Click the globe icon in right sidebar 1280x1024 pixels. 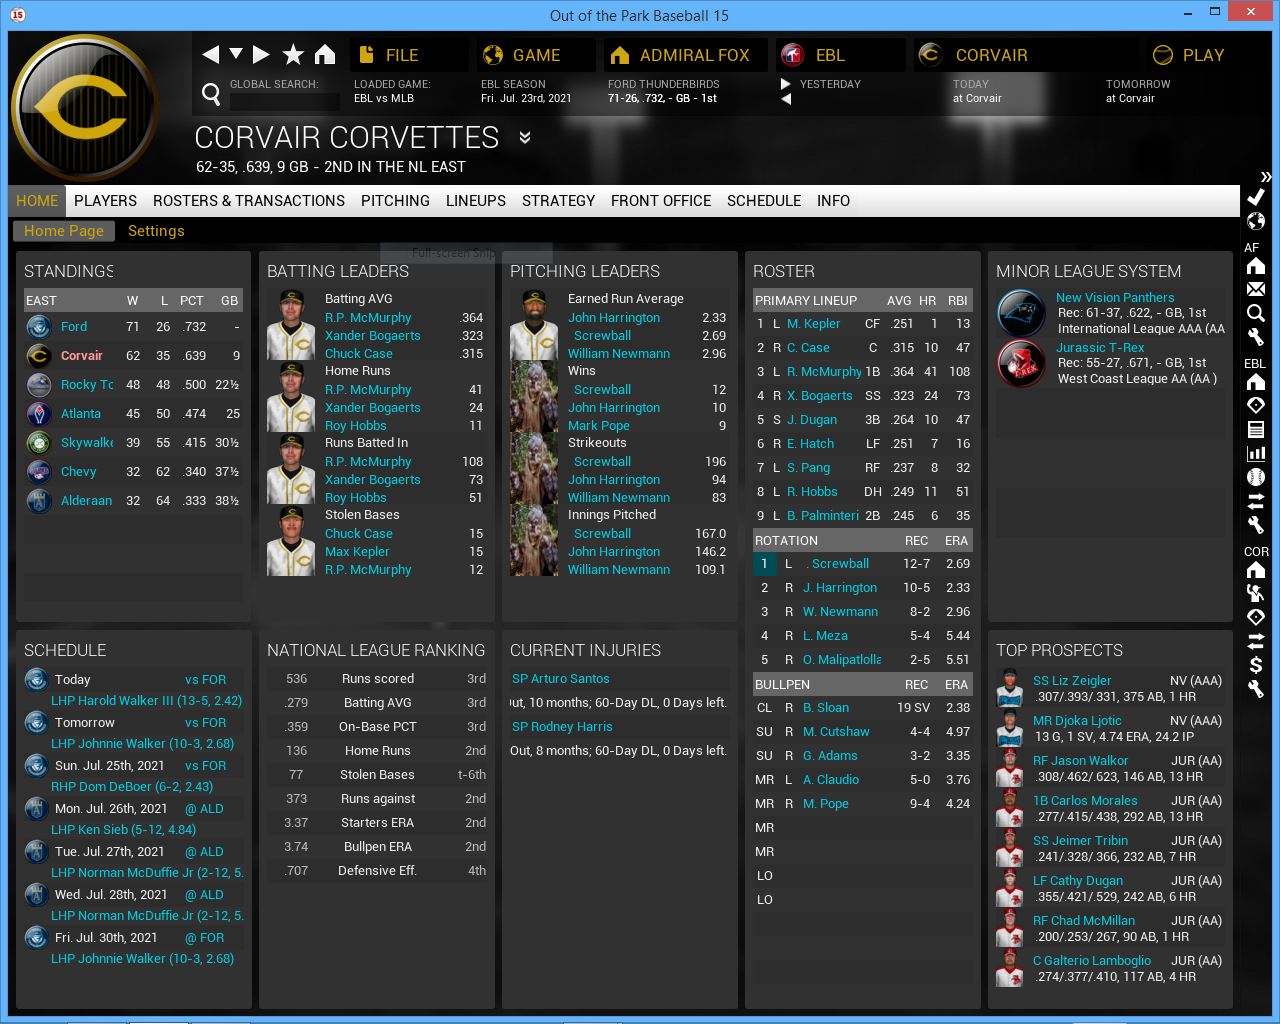tap(1256, 221)
